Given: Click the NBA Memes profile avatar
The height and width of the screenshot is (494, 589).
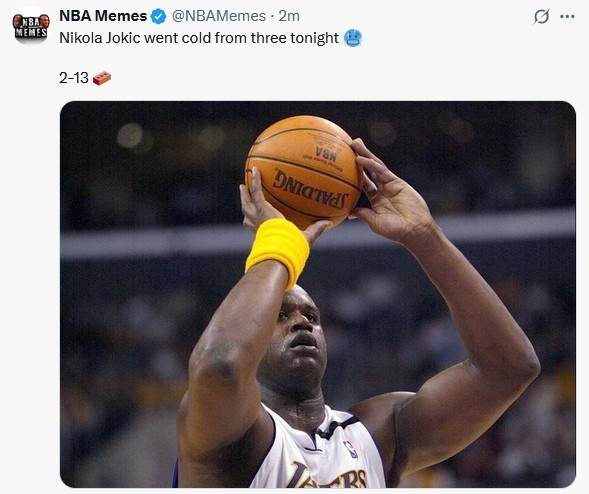Looking at the screenshot, I should click(31, 26).
